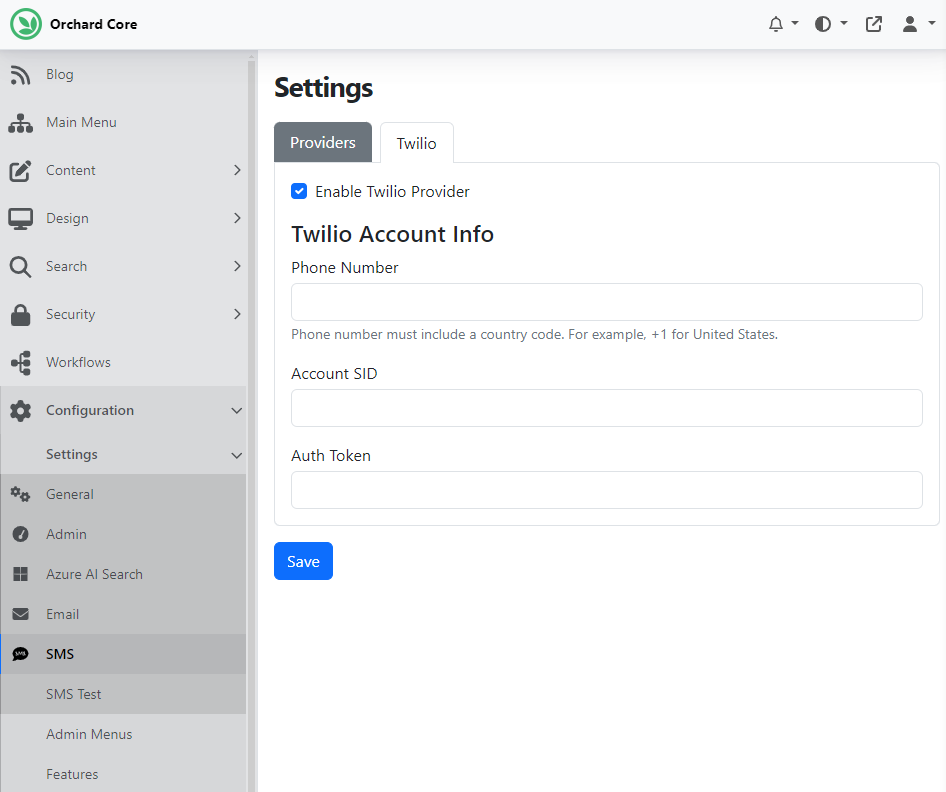Click the Azure AI Search windows icon

click(x=21, y=574)
